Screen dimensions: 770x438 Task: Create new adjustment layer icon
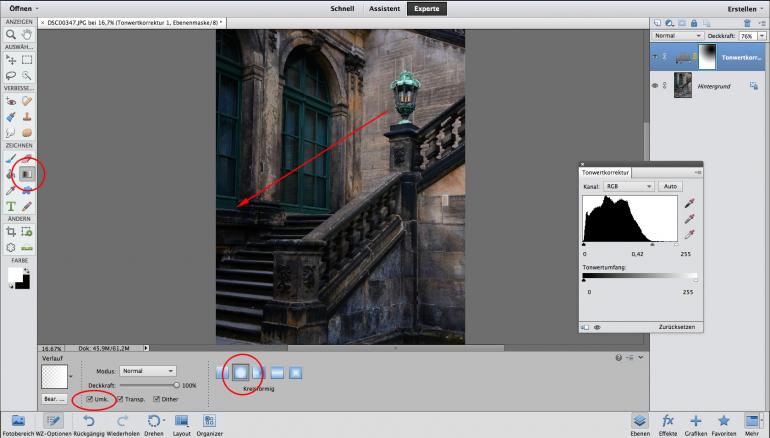click(669, 23)
